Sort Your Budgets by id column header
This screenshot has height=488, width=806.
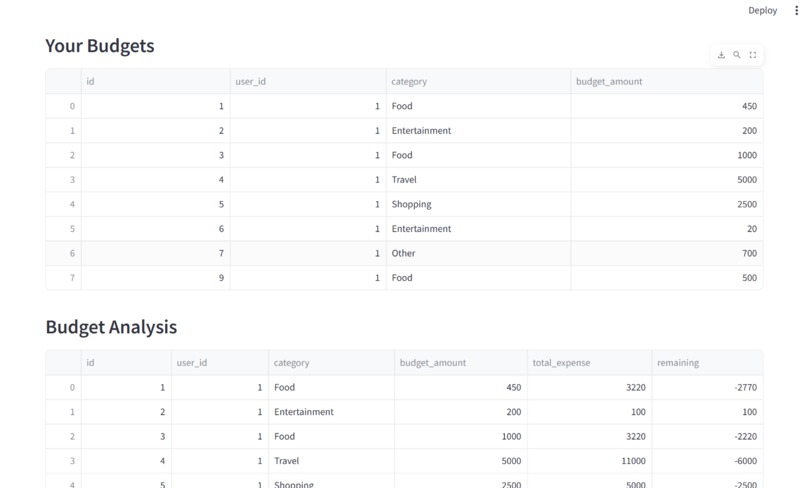pos(155,81)
